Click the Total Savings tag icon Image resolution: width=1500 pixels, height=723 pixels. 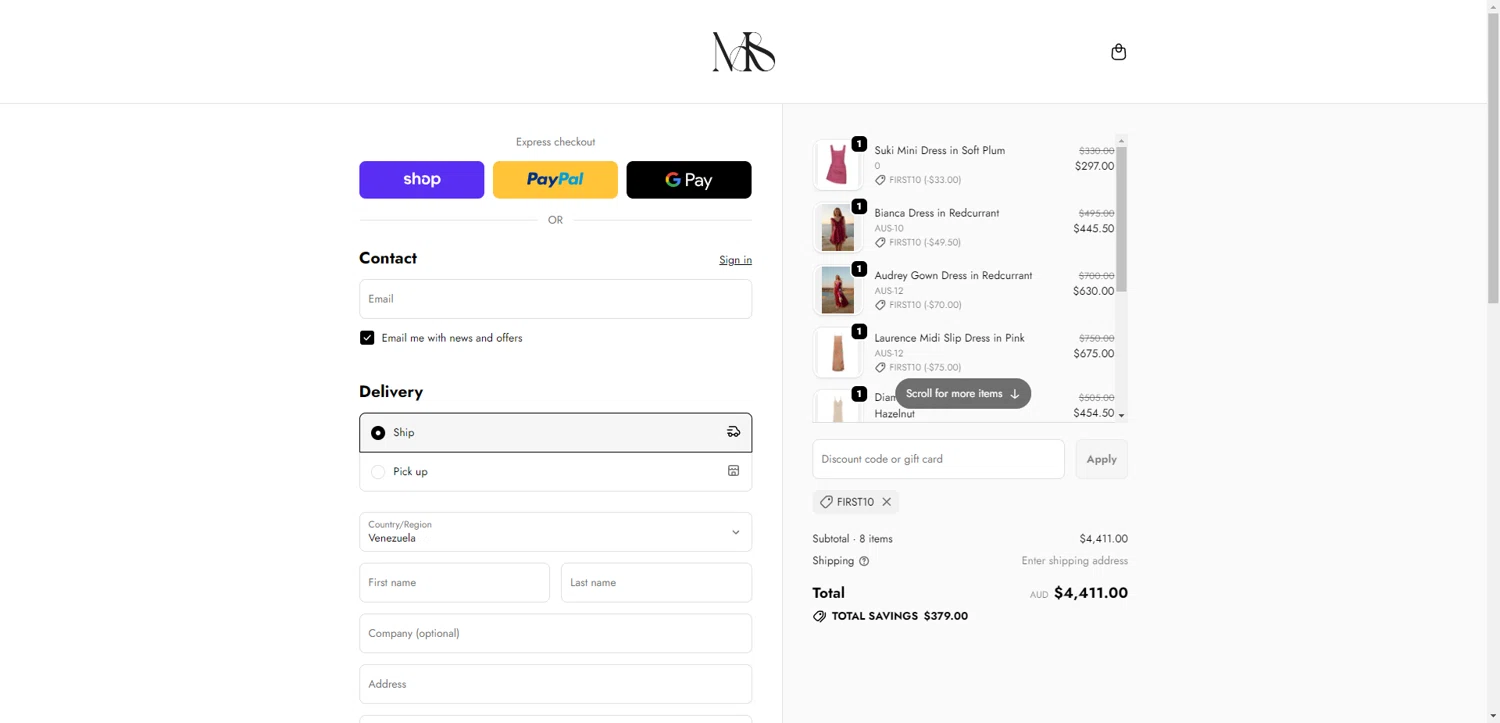point(819,616)
